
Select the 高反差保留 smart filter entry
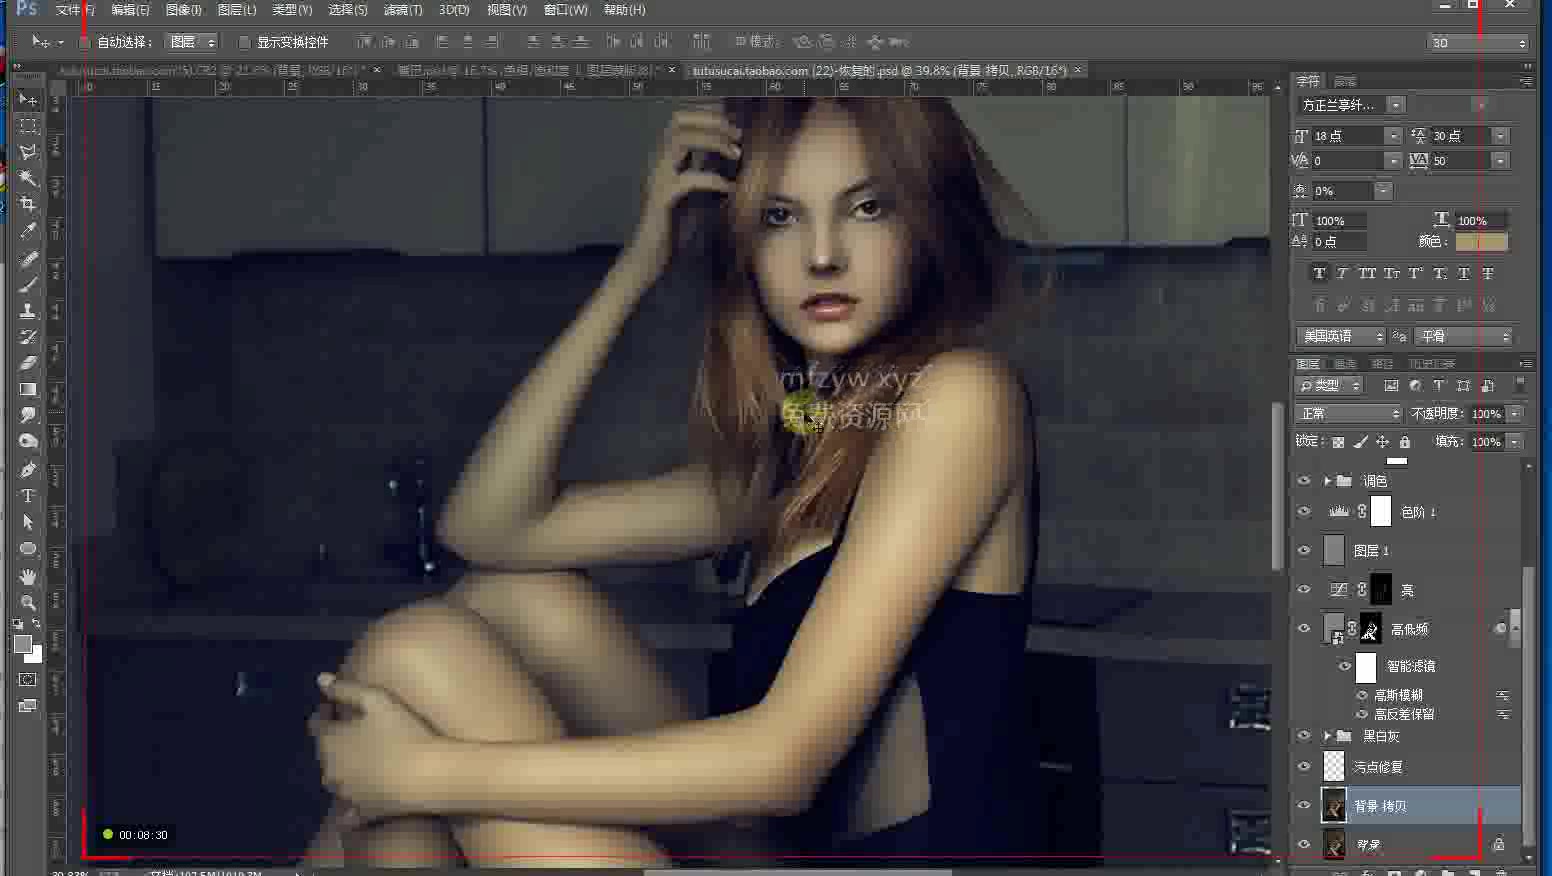(x=1404, y=714)
